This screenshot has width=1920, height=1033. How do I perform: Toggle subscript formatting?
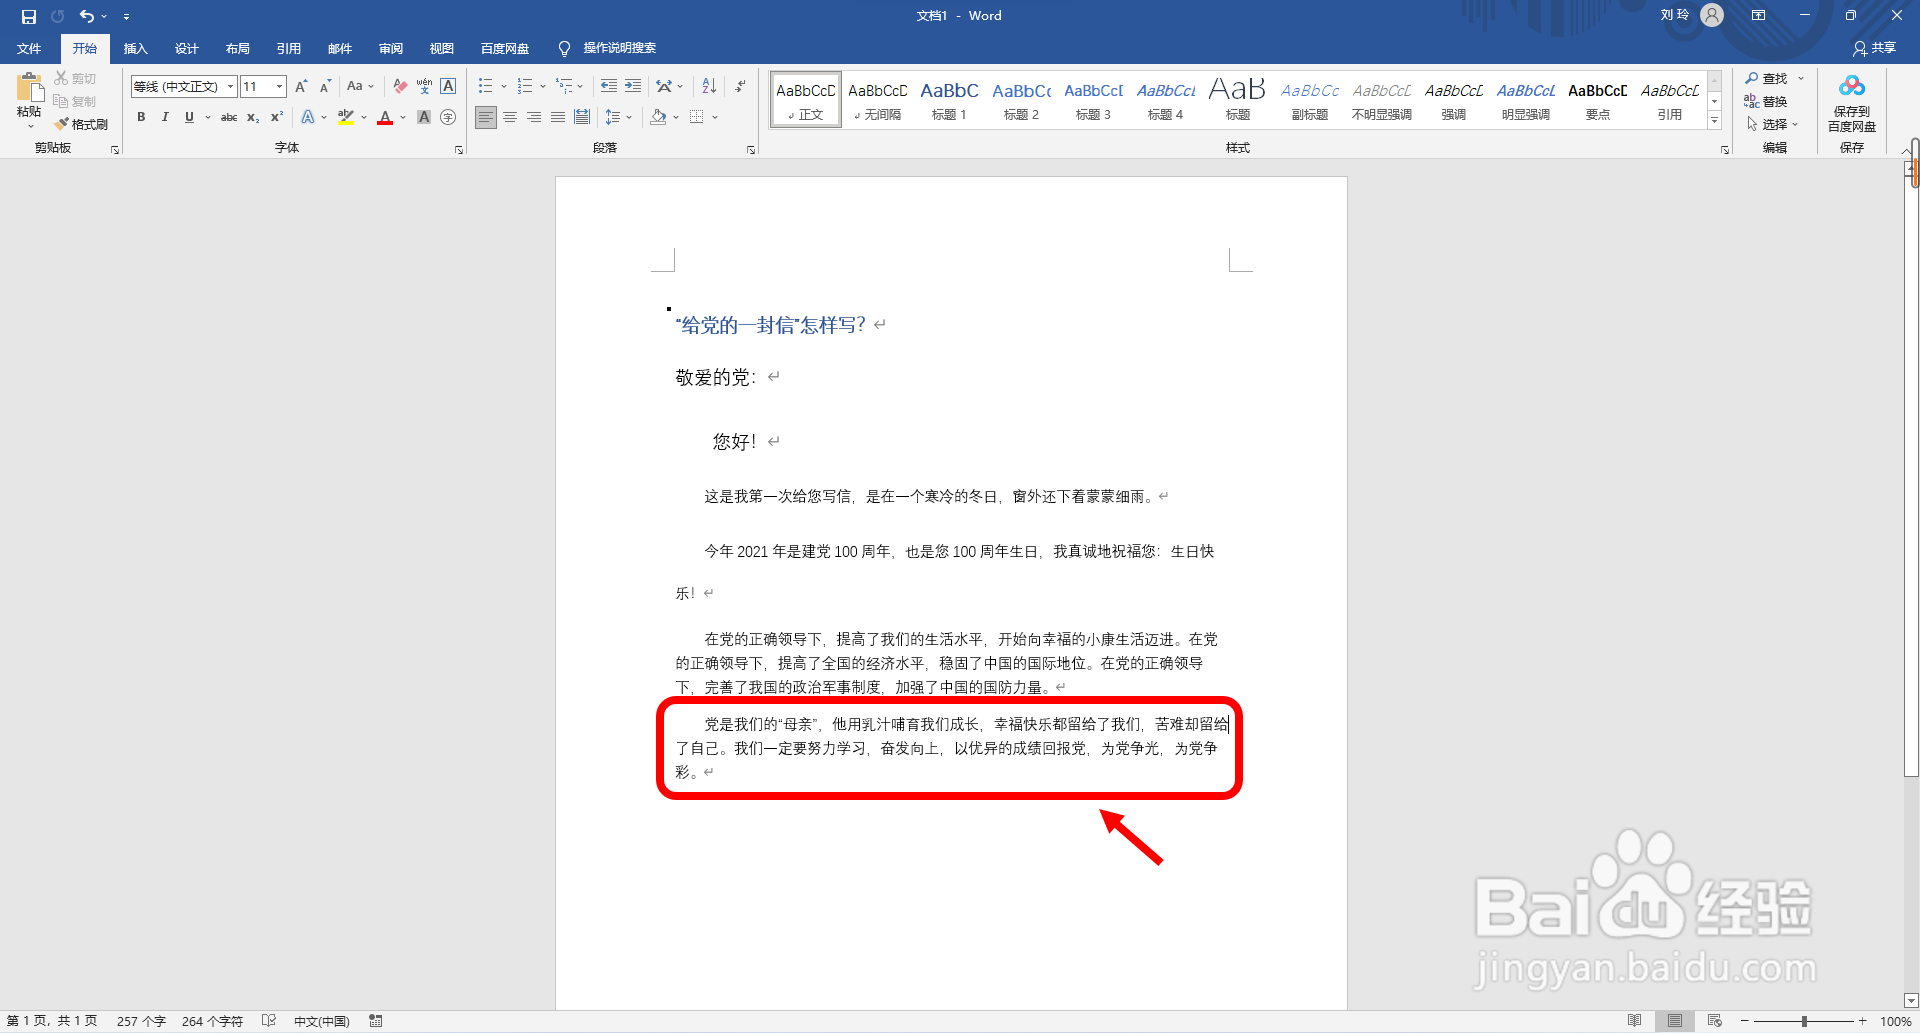(253, 117)
